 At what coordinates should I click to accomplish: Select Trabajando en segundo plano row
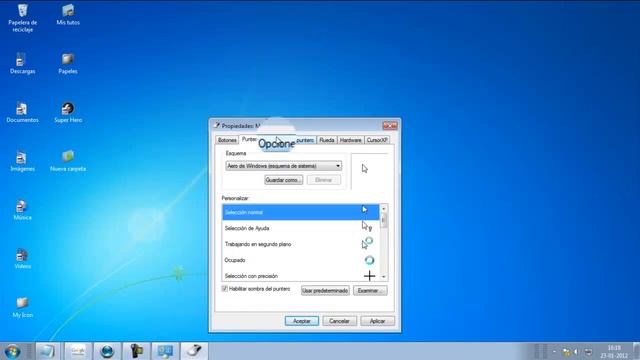click(301, 244)
